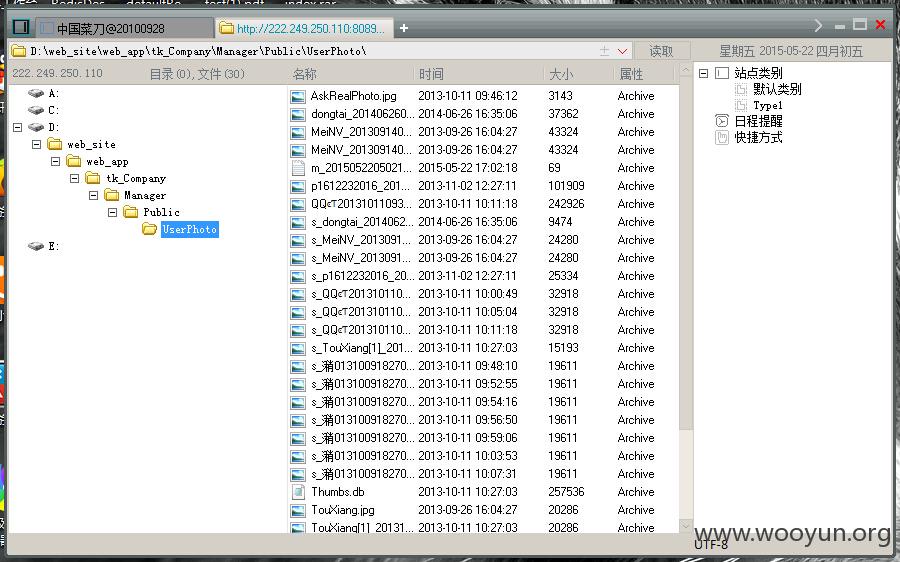Collapse the web_site folder node
900x562 pixels.
tap(37, 144)
